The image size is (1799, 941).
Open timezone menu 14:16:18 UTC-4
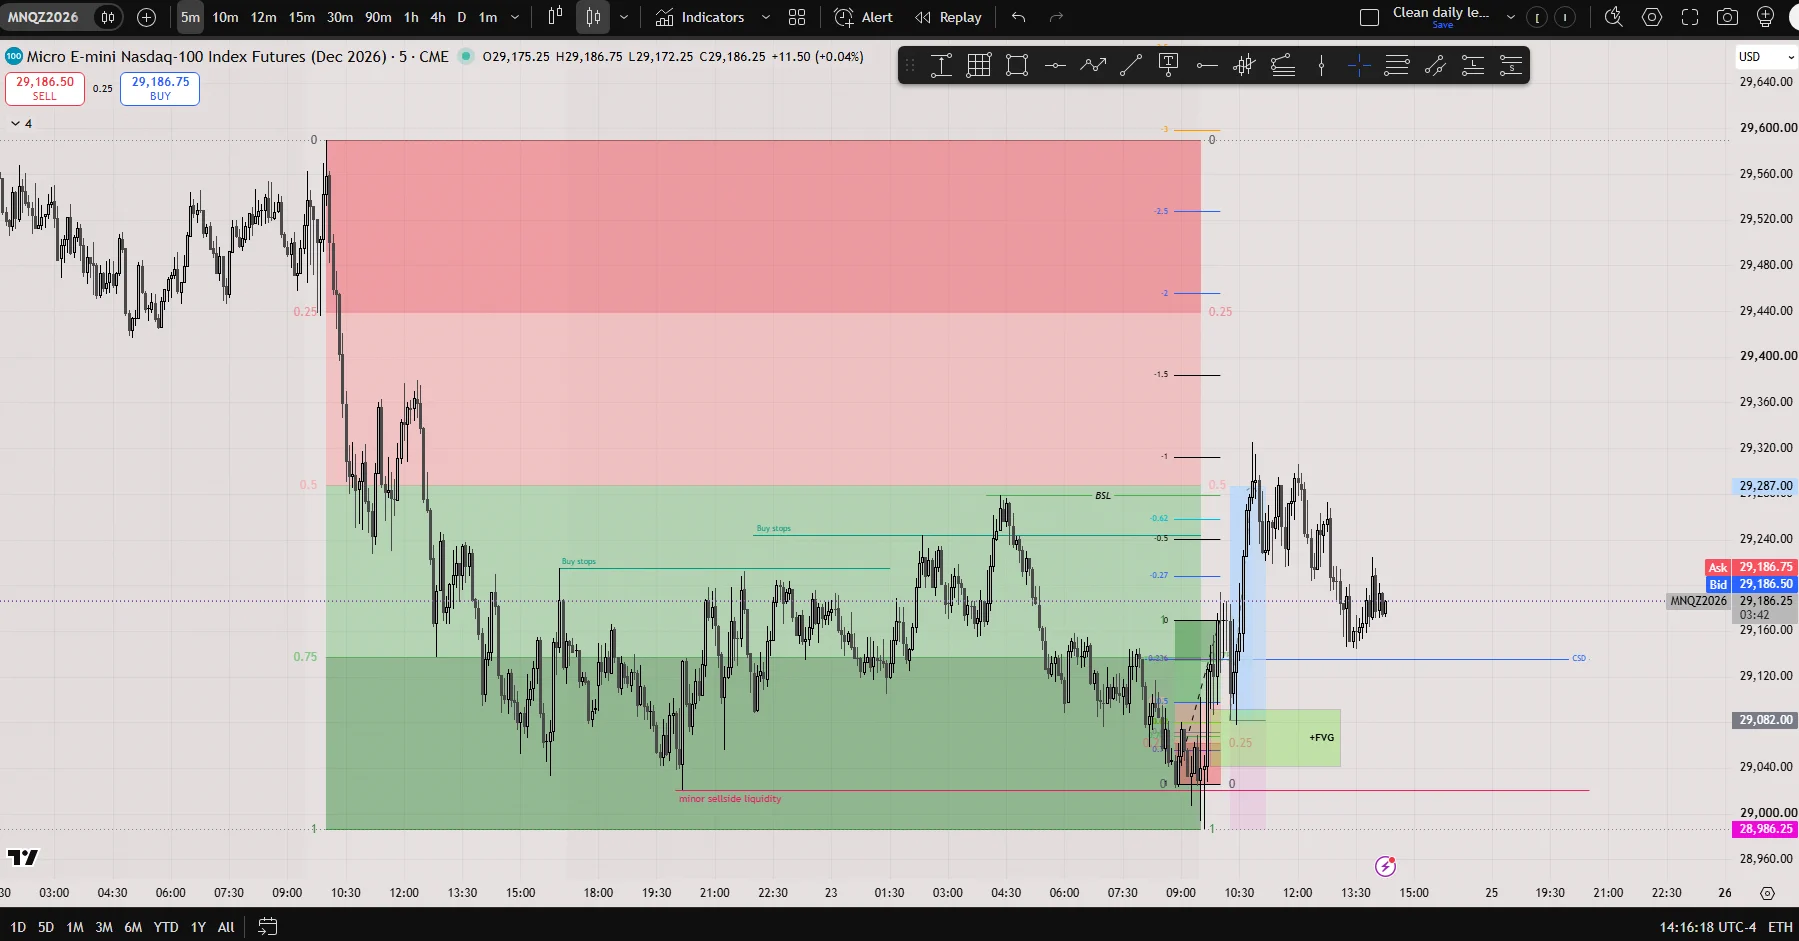coord(1707,927)
